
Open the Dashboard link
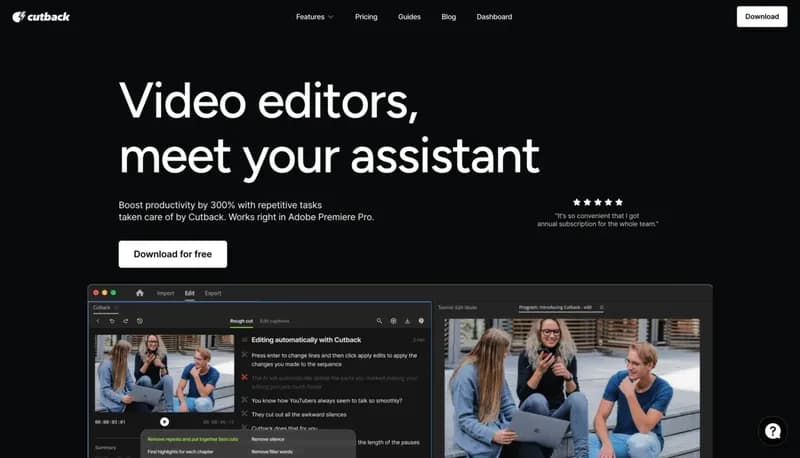coord(494,17)
